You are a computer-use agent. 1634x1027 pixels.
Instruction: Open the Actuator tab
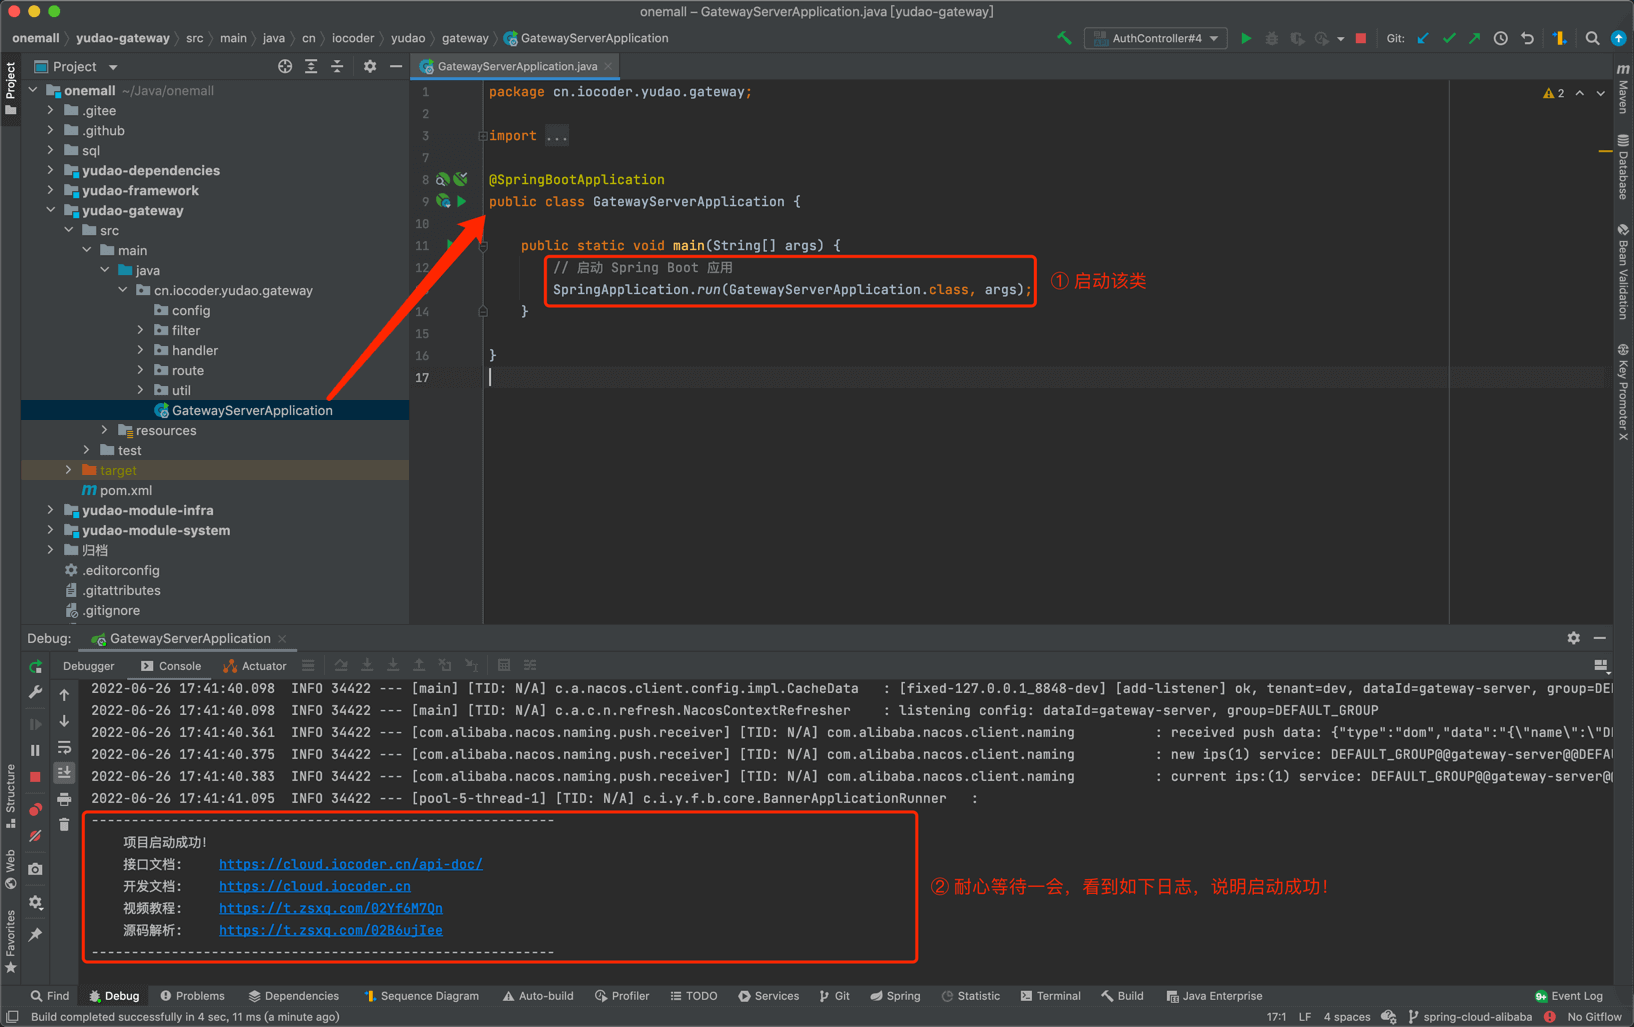coord(255,666)
